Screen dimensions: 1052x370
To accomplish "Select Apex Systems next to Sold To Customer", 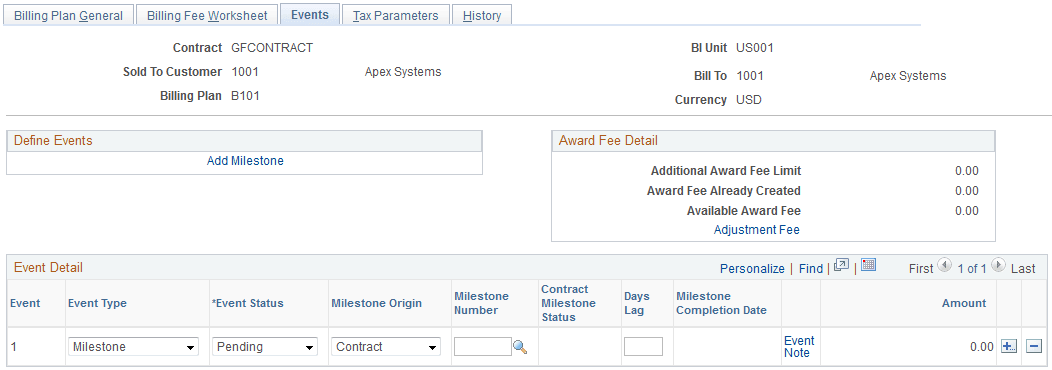I will click(403, 72).
